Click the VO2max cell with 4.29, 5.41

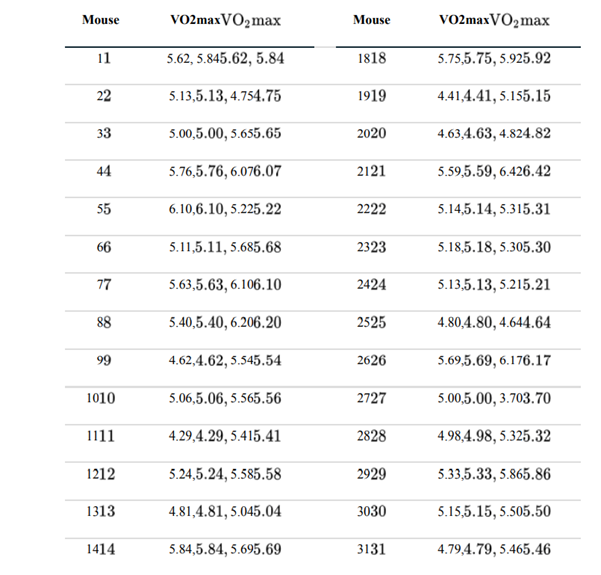(x=225, y=436)
